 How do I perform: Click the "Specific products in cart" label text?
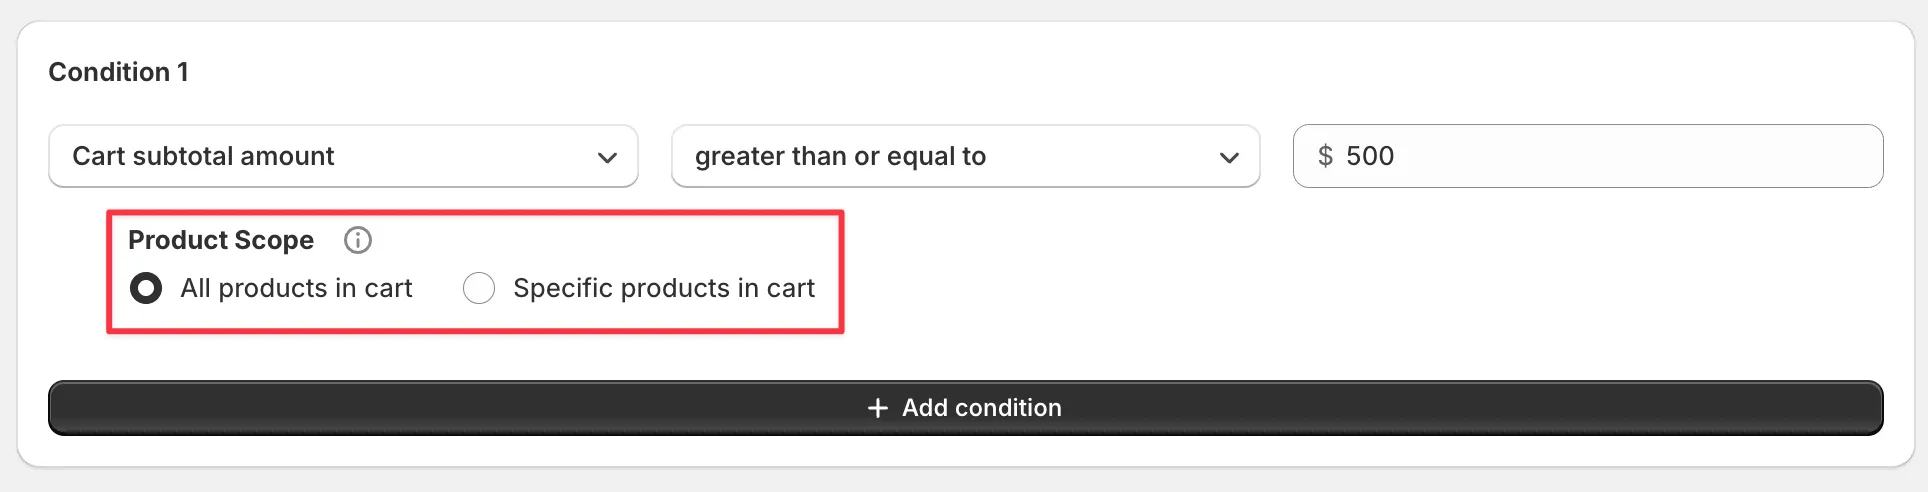pyautogui.click(x=663, y=288)
